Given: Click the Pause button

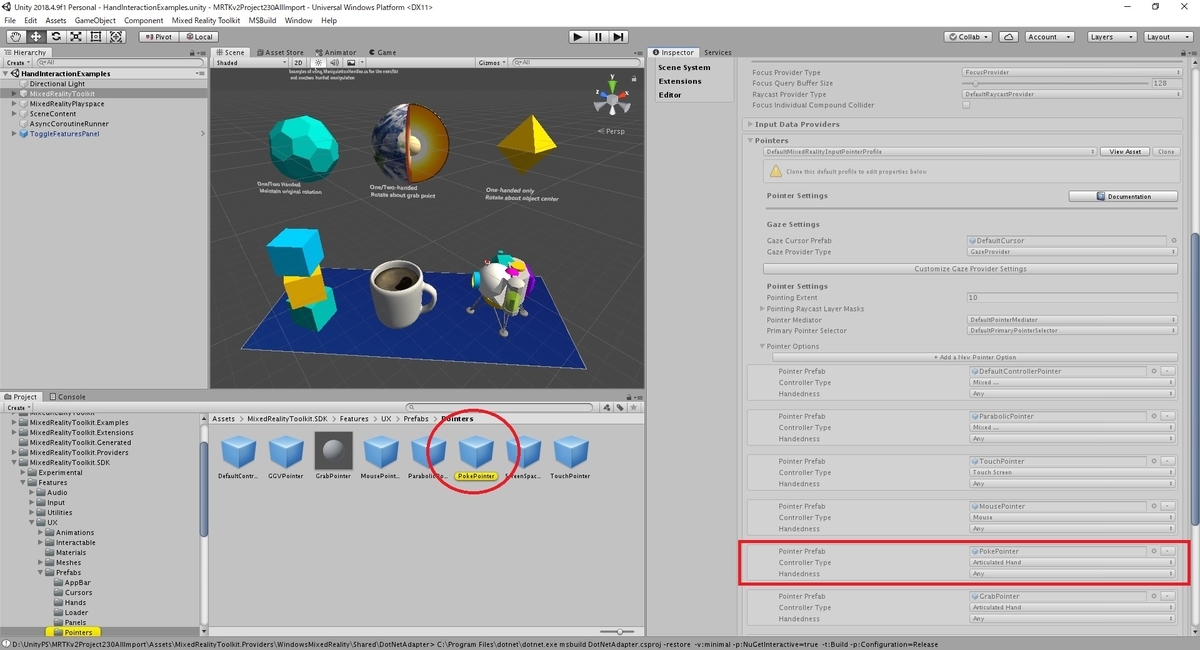Looking at the screenshot, I should (x=598, y=36).
